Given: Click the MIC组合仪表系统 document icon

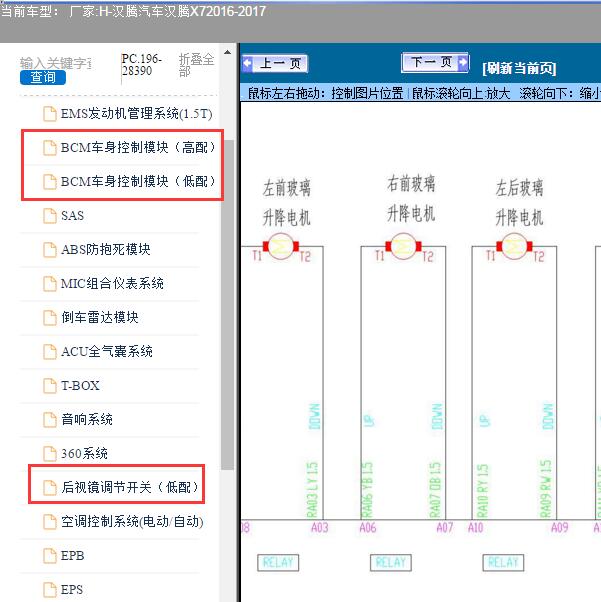Looking at the screenshot, I should [x=50, y=284].
